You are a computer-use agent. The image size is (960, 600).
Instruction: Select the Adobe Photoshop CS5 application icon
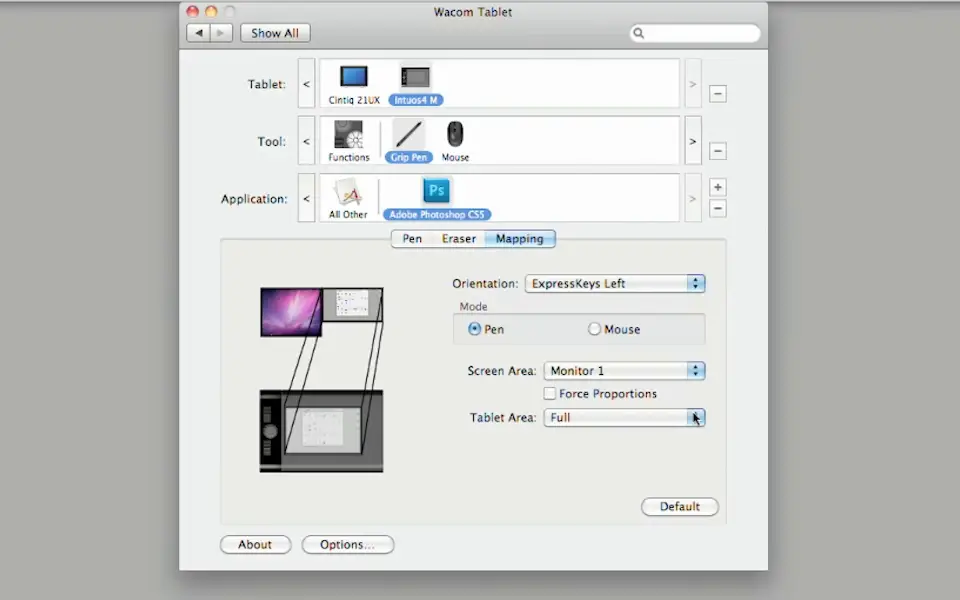pos(437,191)
